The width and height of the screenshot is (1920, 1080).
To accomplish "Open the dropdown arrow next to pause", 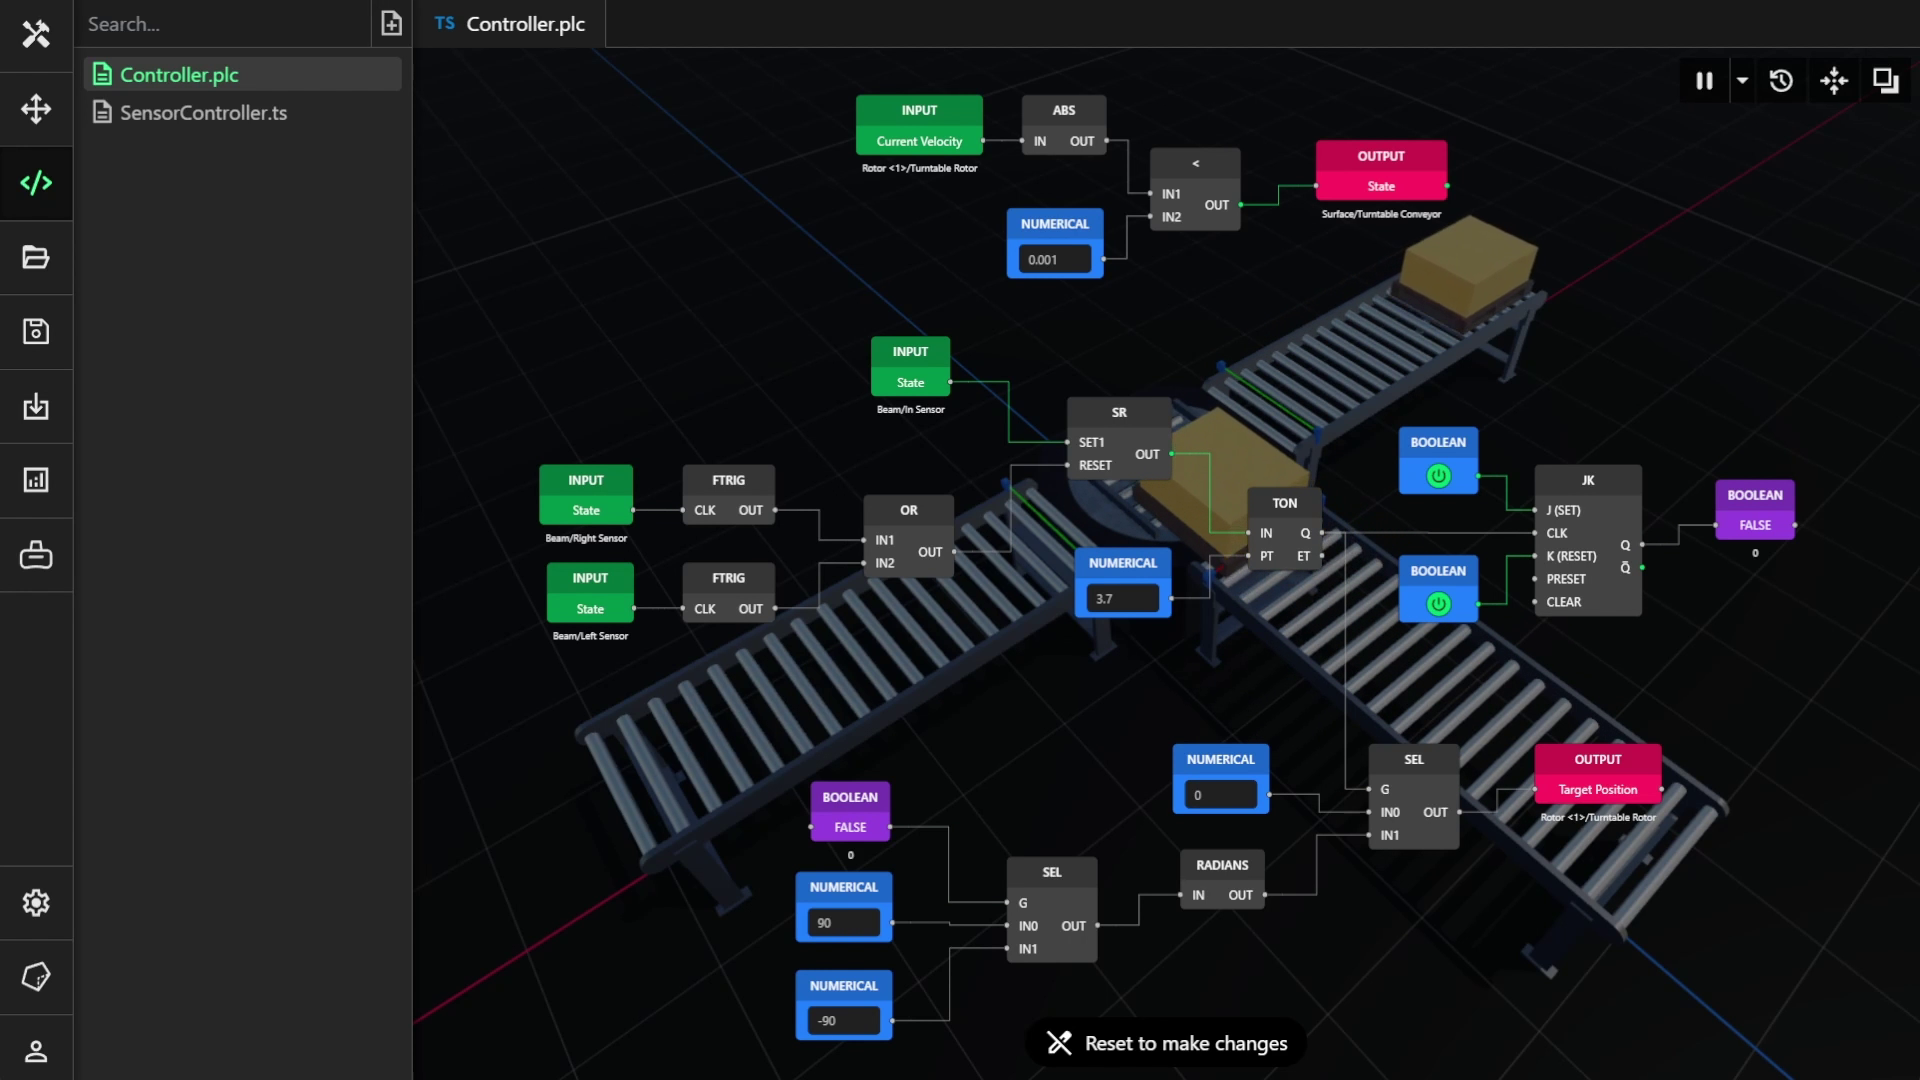I will tap(1742, 81).
